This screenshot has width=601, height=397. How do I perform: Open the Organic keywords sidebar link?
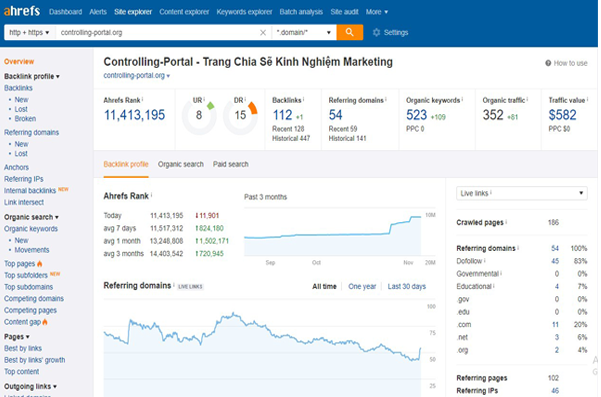(31, 229)
